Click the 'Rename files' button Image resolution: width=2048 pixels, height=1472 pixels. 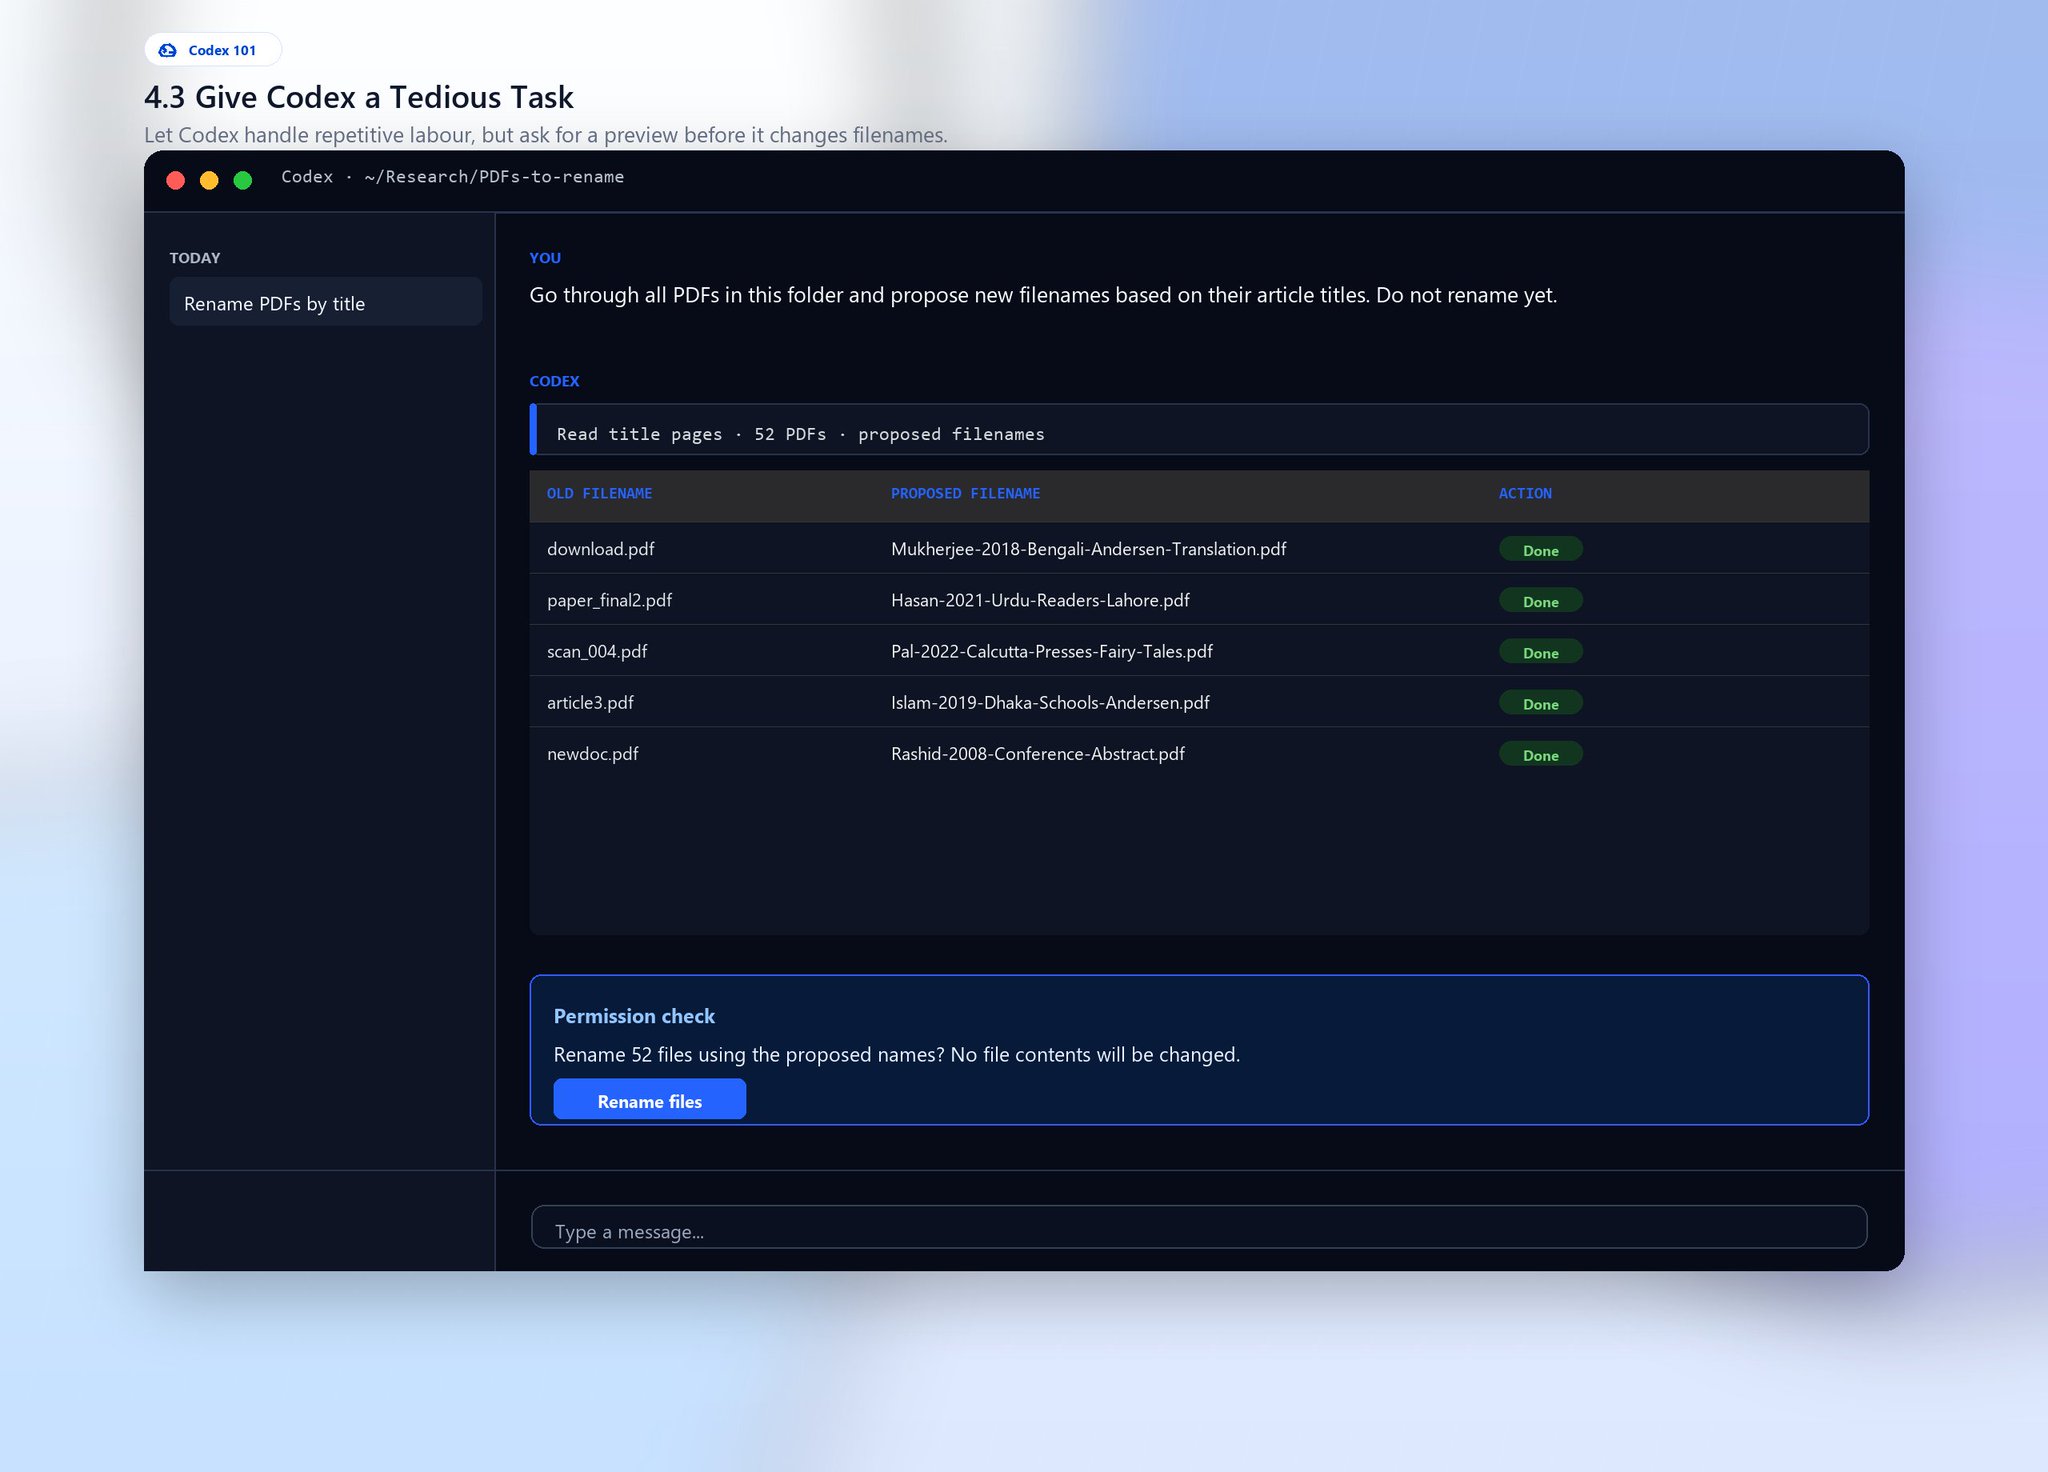(x=650, y=1100)
